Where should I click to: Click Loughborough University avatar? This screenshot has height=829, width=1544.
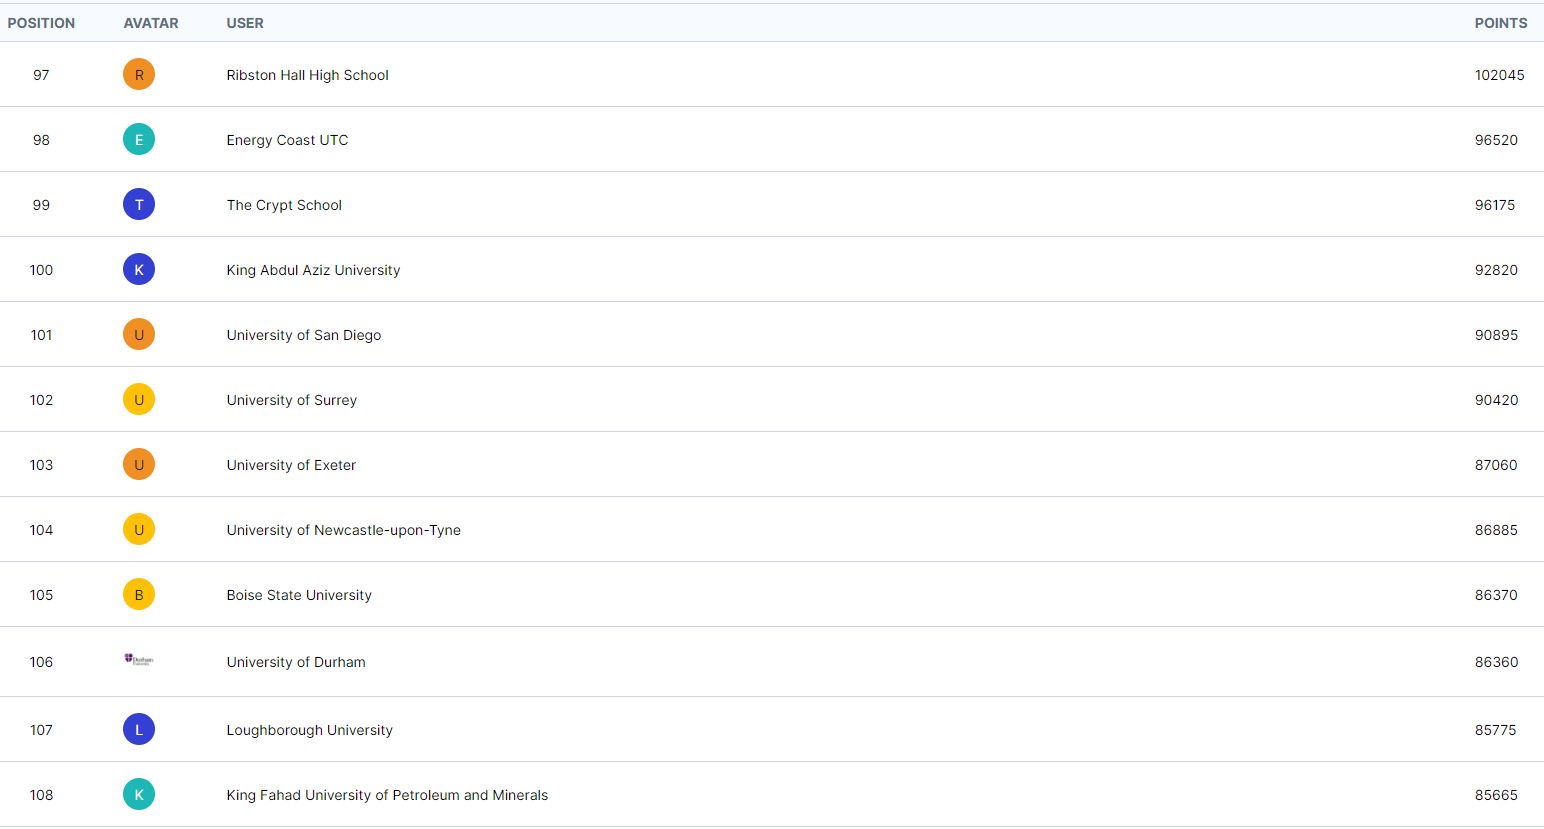(139, 729)
